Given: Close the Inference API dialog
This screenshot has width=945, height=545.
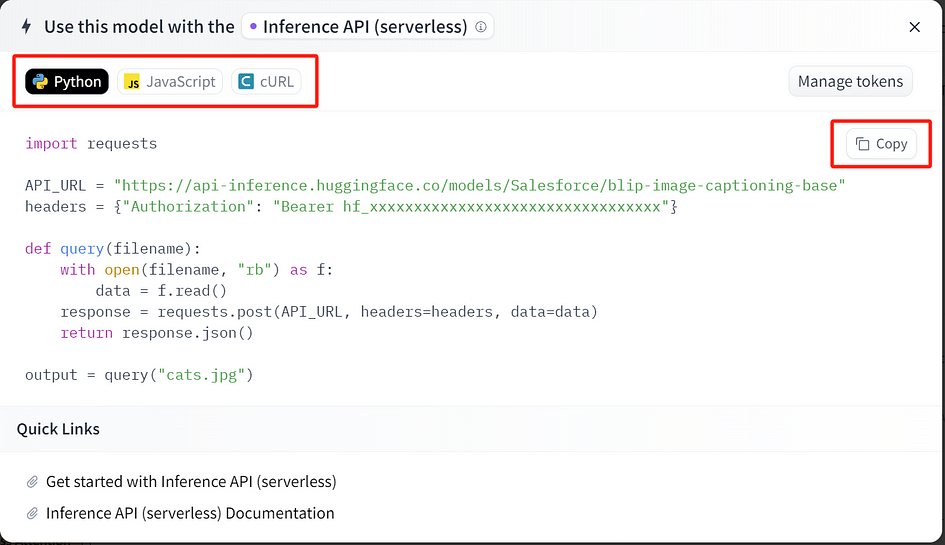Looking at the screenshot, I should [x=914, y=27].
